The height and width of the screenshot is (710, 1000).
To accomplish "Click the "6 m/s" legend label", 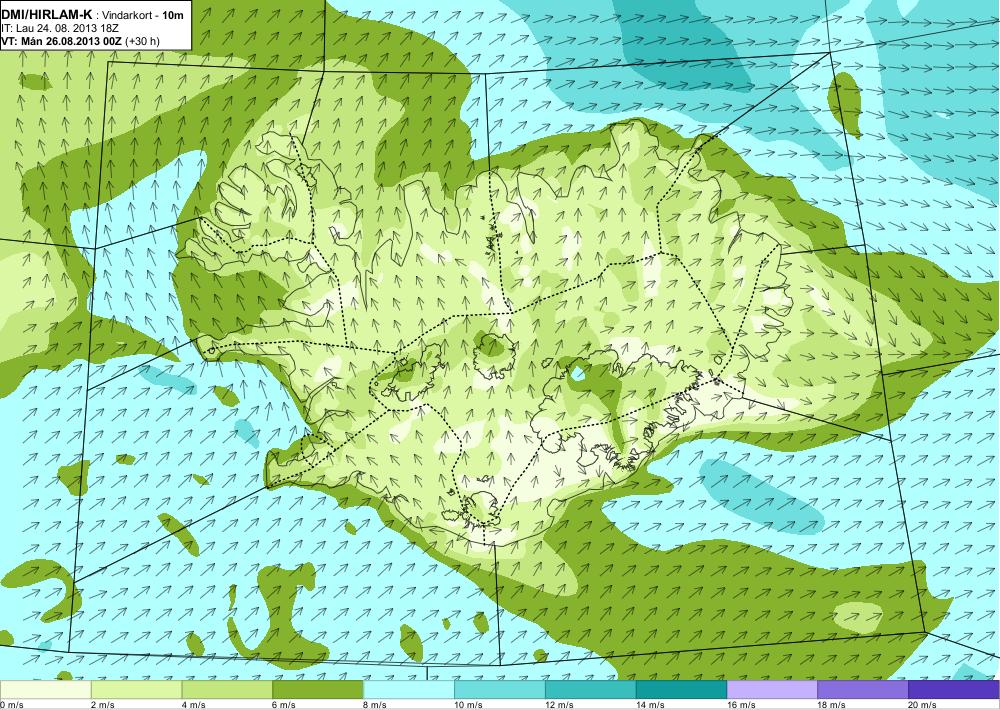I will click(284, 705).
